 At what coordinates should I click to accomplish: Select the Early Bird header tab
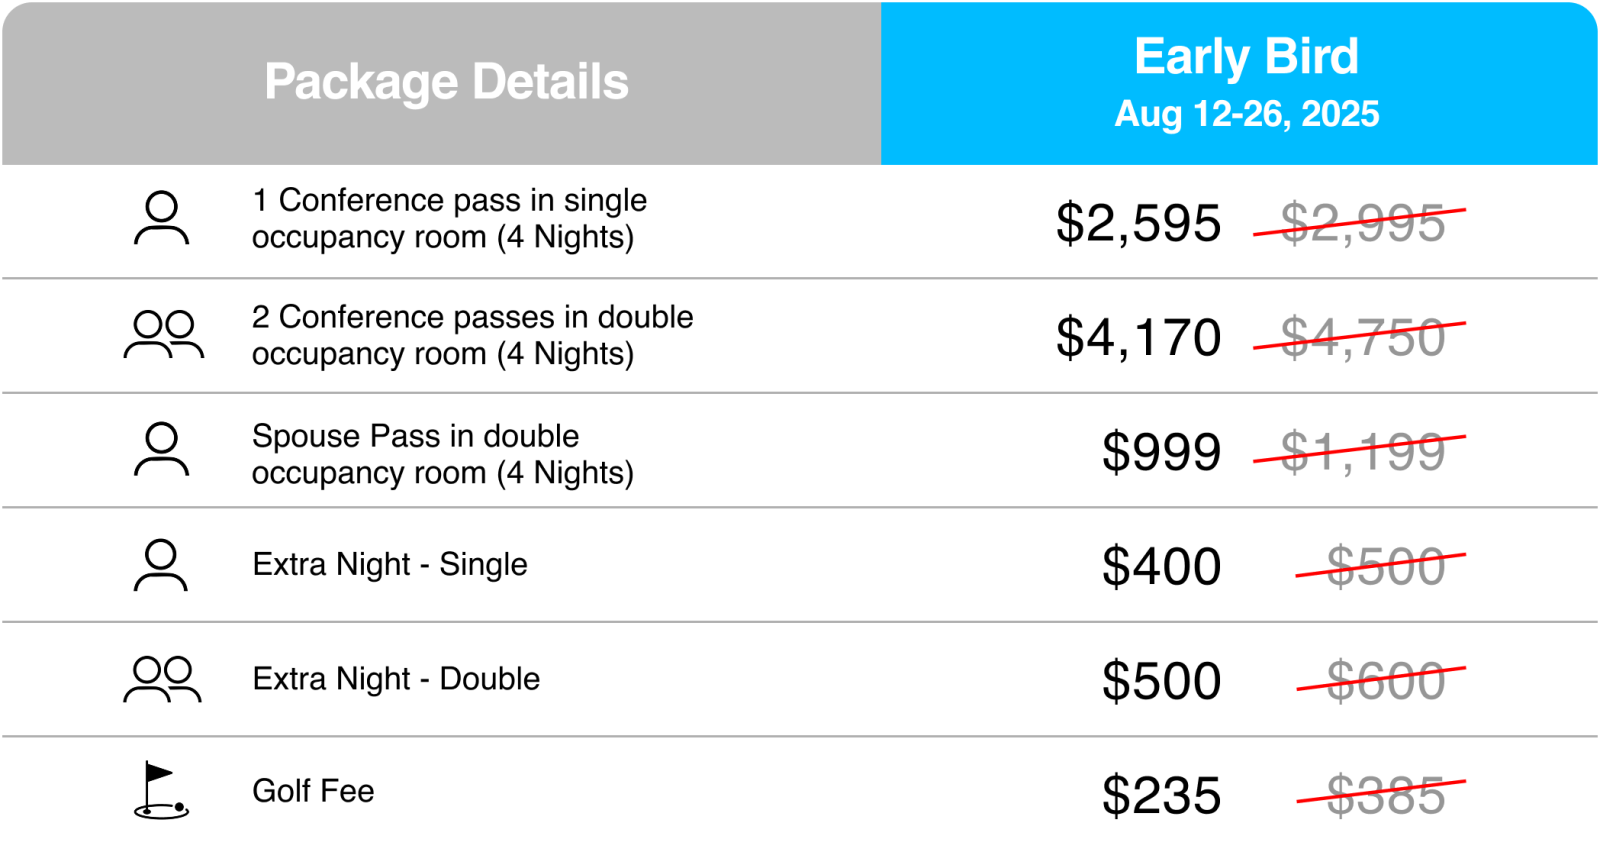coord(1239,84)
